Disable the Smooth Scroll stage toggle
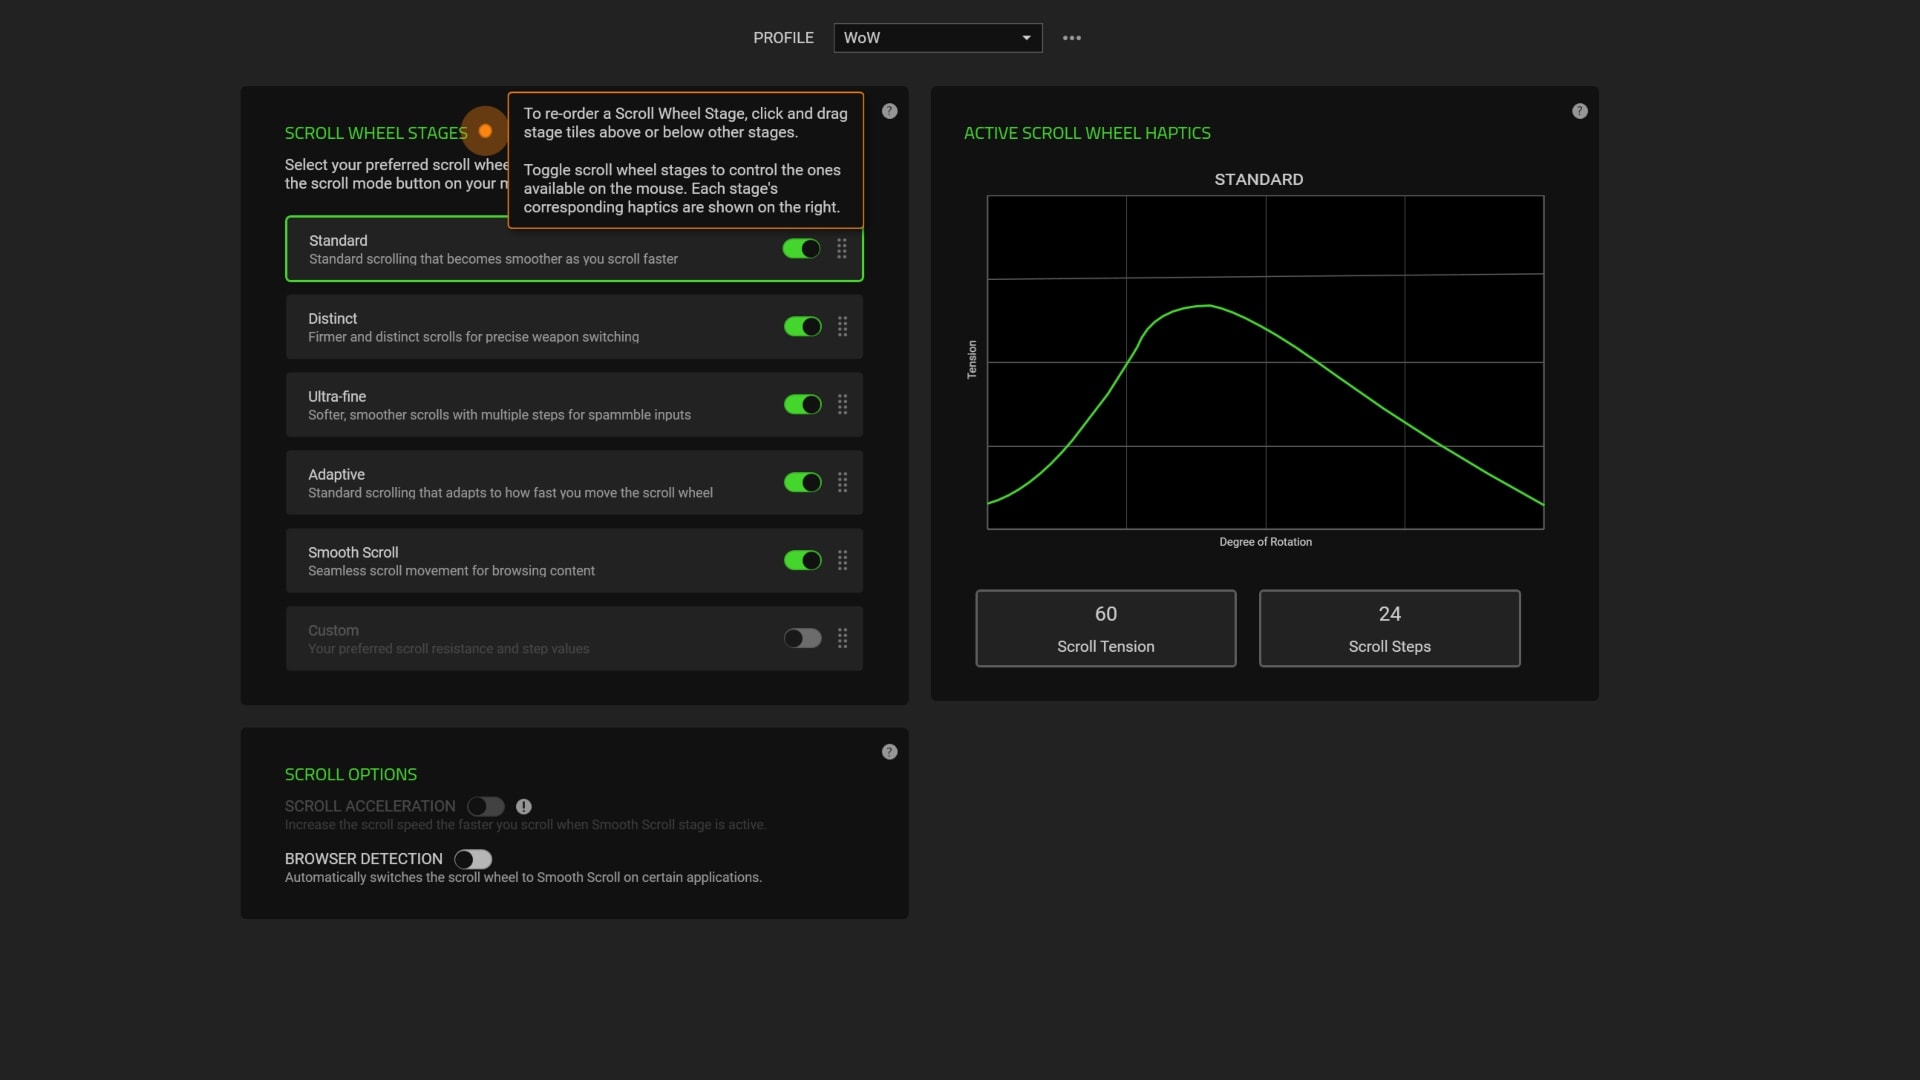Viewport: 1920px width, 1080px height. click(x=803, y=561)
